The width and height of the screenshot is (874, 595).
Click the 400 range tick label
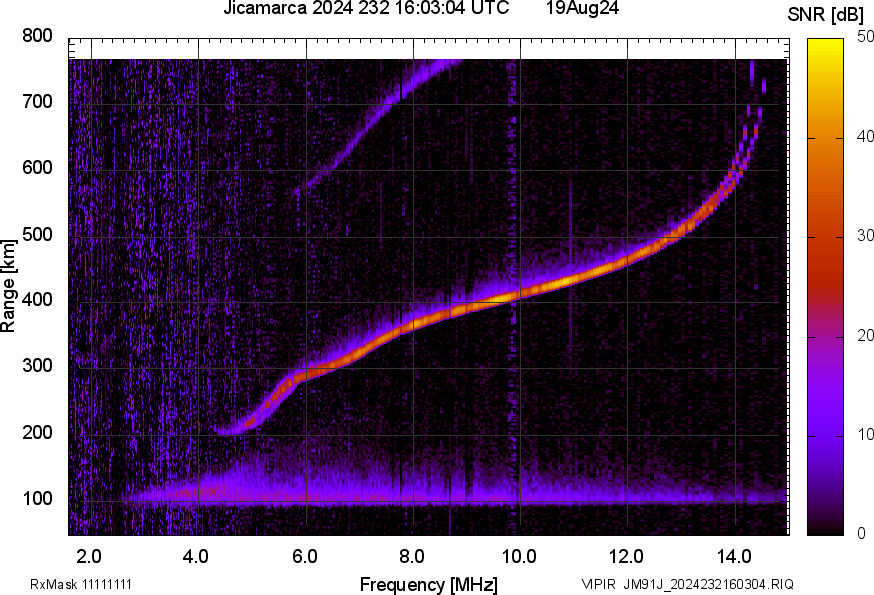point(37,300)
